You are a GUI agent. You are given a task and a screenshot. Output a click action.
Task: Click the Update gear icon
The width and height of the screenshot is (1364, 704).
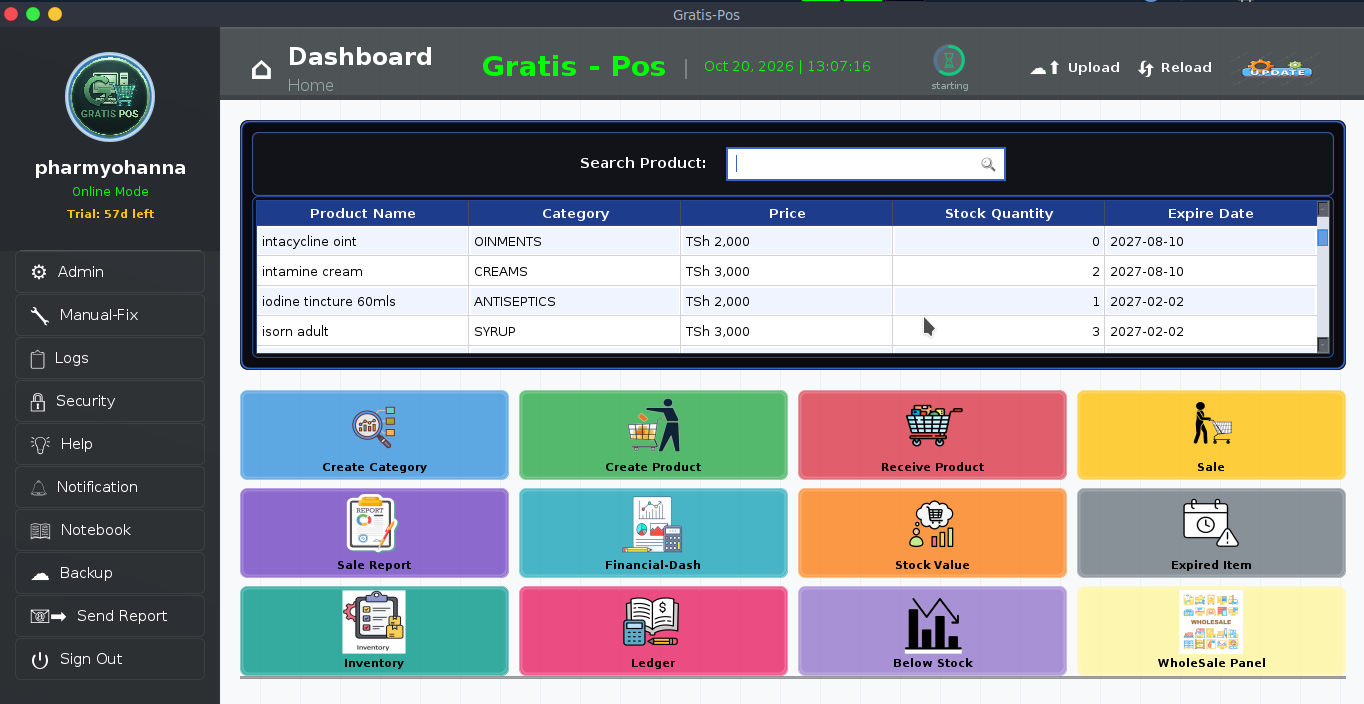pyautogui.click(x=1277, y=68)
